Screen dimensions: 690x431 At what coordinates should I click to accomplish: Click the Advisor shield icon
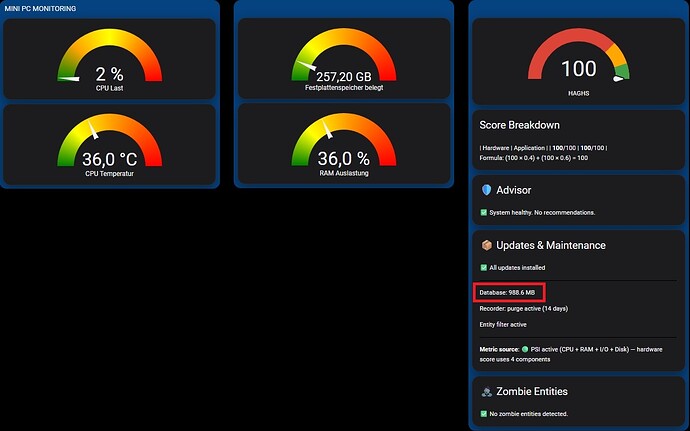[x=486, y=190]
